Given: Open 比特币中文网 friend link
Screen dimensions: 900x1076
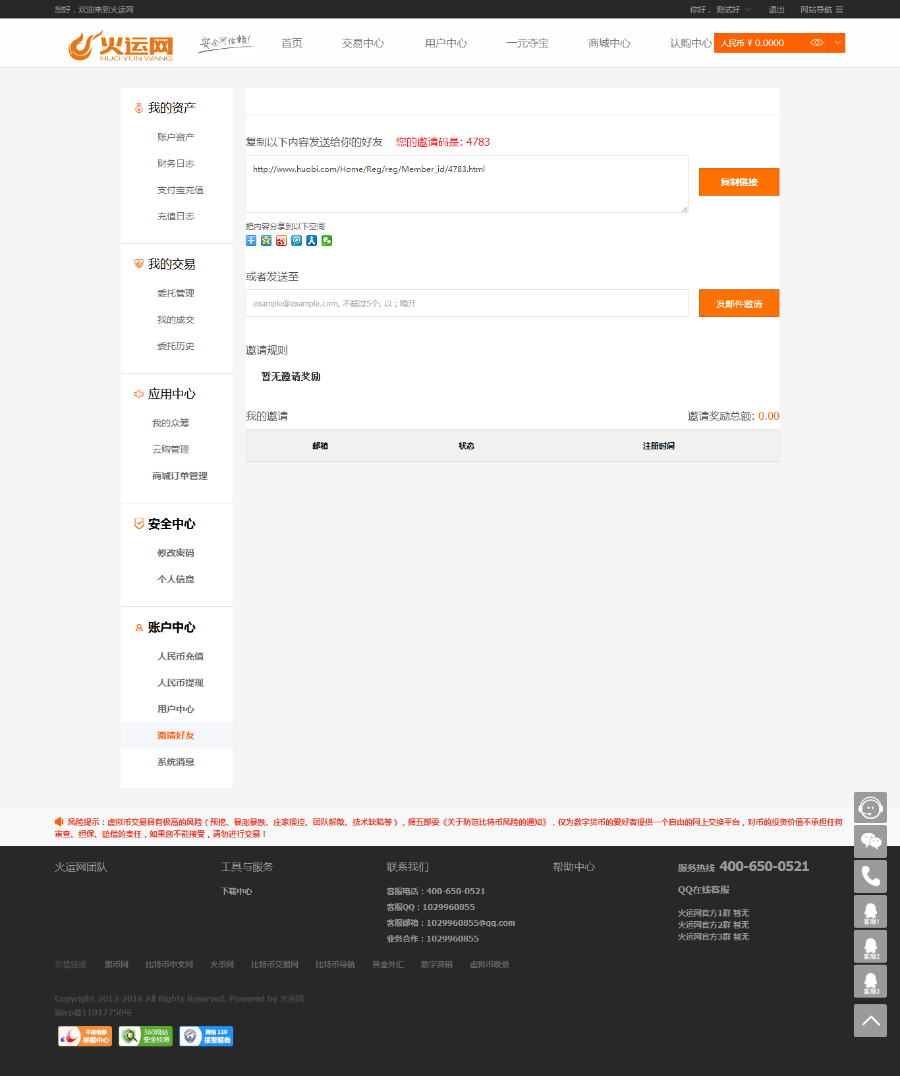Looking at the screenshot, I should click(169, 964).
